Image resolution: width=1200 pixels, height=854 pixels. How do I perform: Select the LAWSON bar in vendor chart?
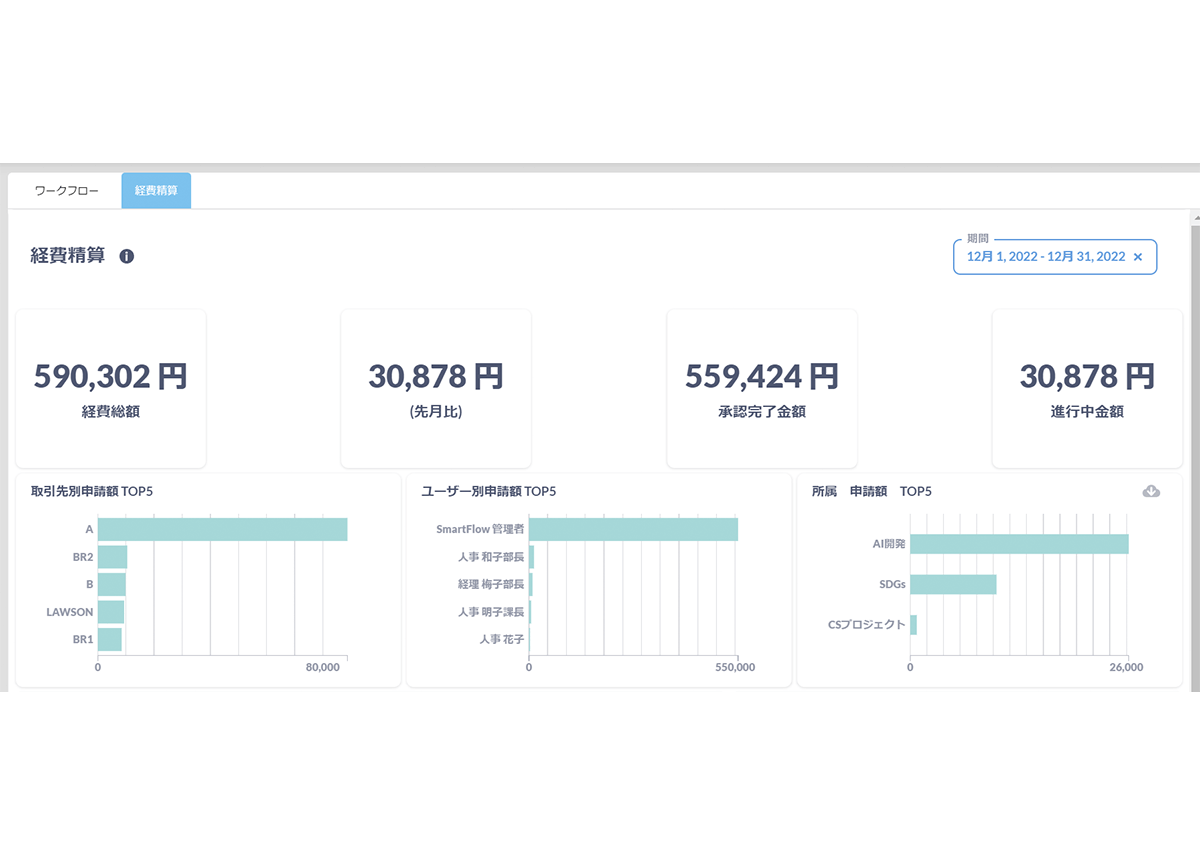pyautogui.click(x=111, y=611)
